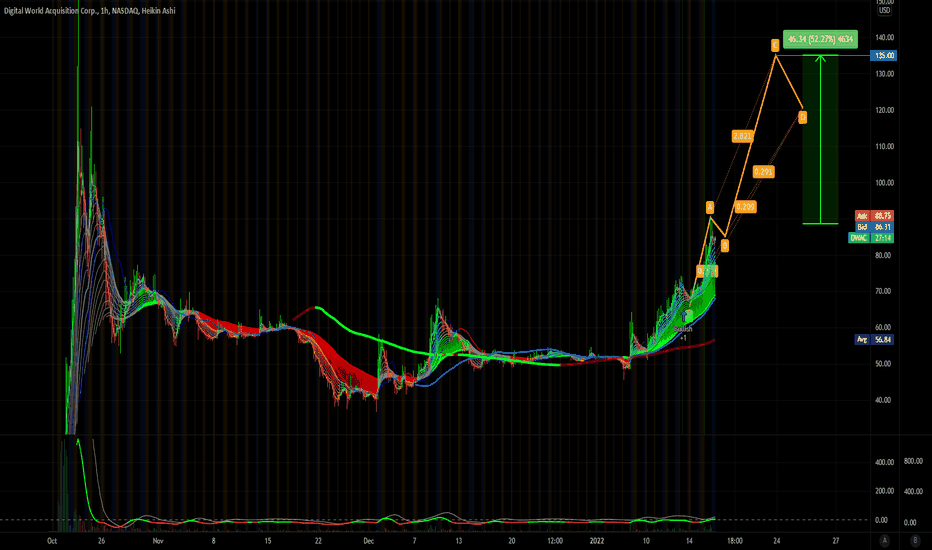Click the red Ask 88.75 price tag

(x=874, y=216)
